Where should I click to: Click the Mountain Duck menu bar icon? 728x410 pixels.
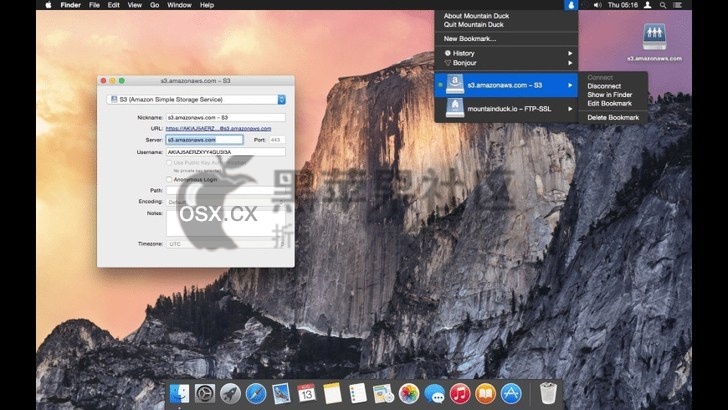pyautogui.click(x=571, y=5)
